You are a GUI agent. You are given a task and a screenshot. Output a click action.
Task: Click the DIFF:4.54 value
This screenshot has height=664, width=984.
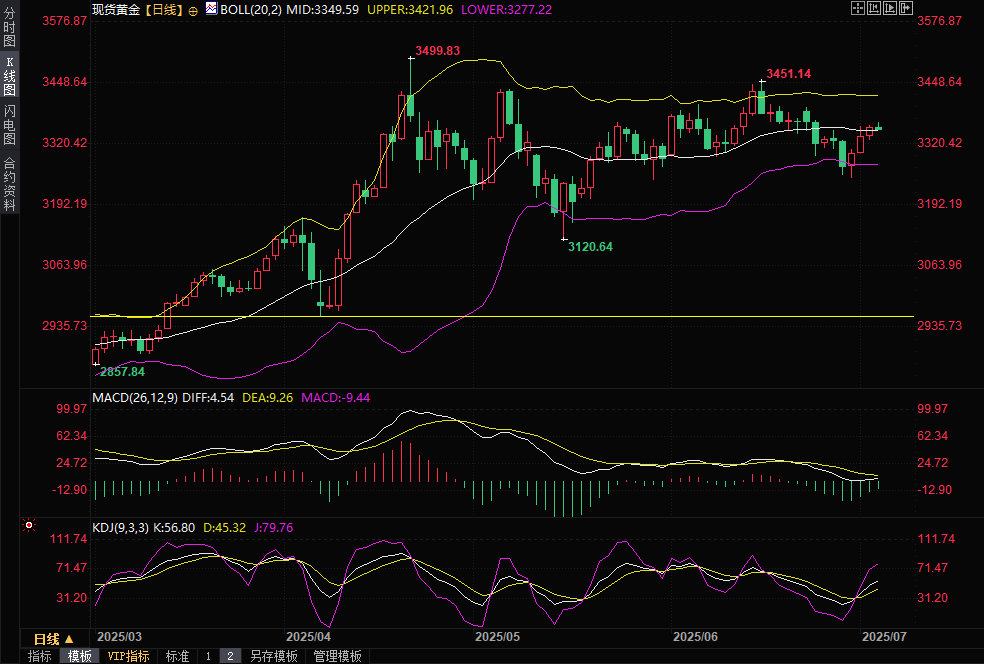tap(208, 398)
